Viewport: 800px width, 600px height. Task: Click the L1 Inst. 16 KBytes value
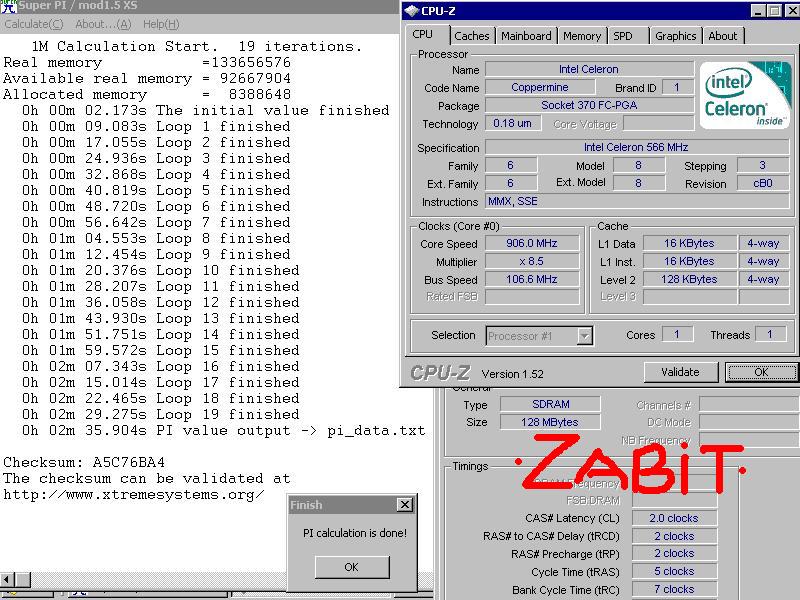click(689, 261)
